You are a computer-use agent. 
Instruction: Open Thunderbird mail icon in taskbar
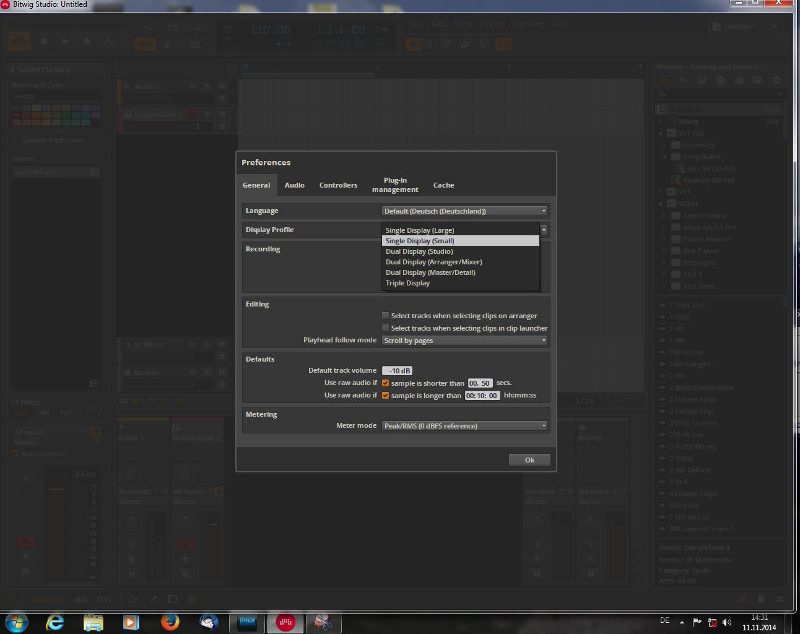pos(208,622)
